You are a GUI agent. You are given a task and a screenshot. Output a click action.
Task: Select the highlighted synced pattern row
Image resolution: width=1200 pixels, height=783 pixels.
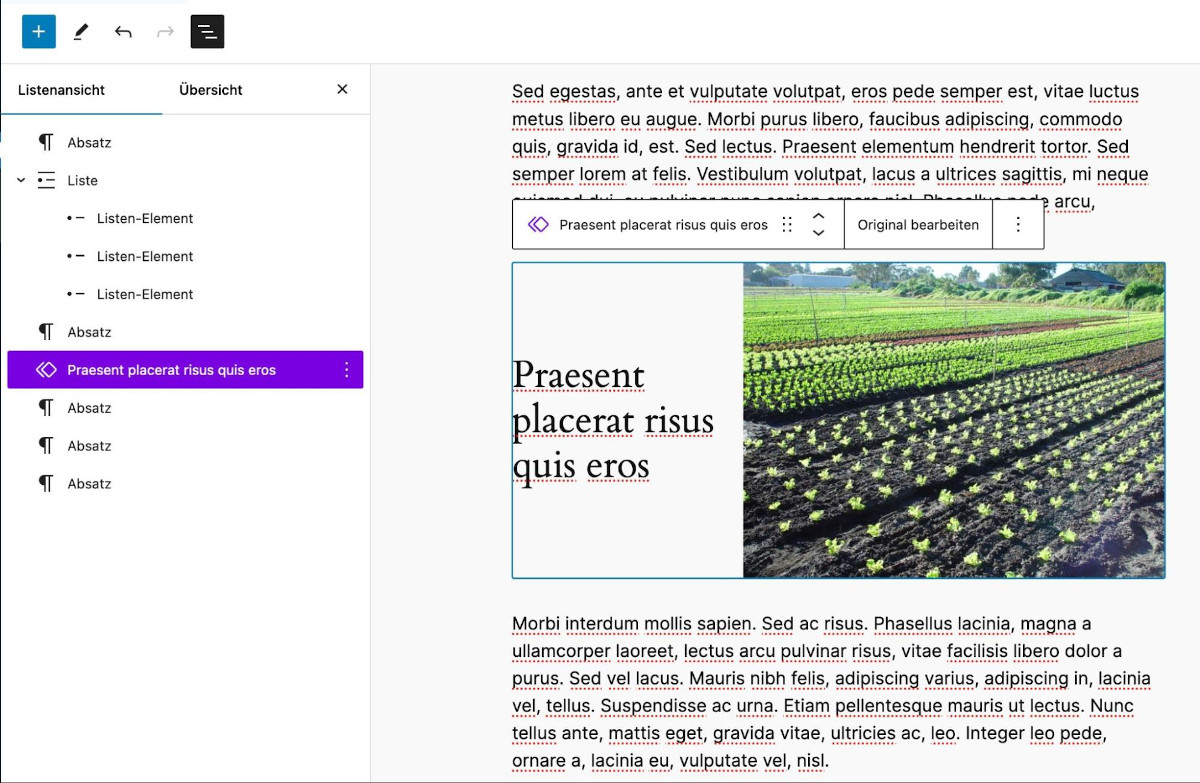click(185, 370)
